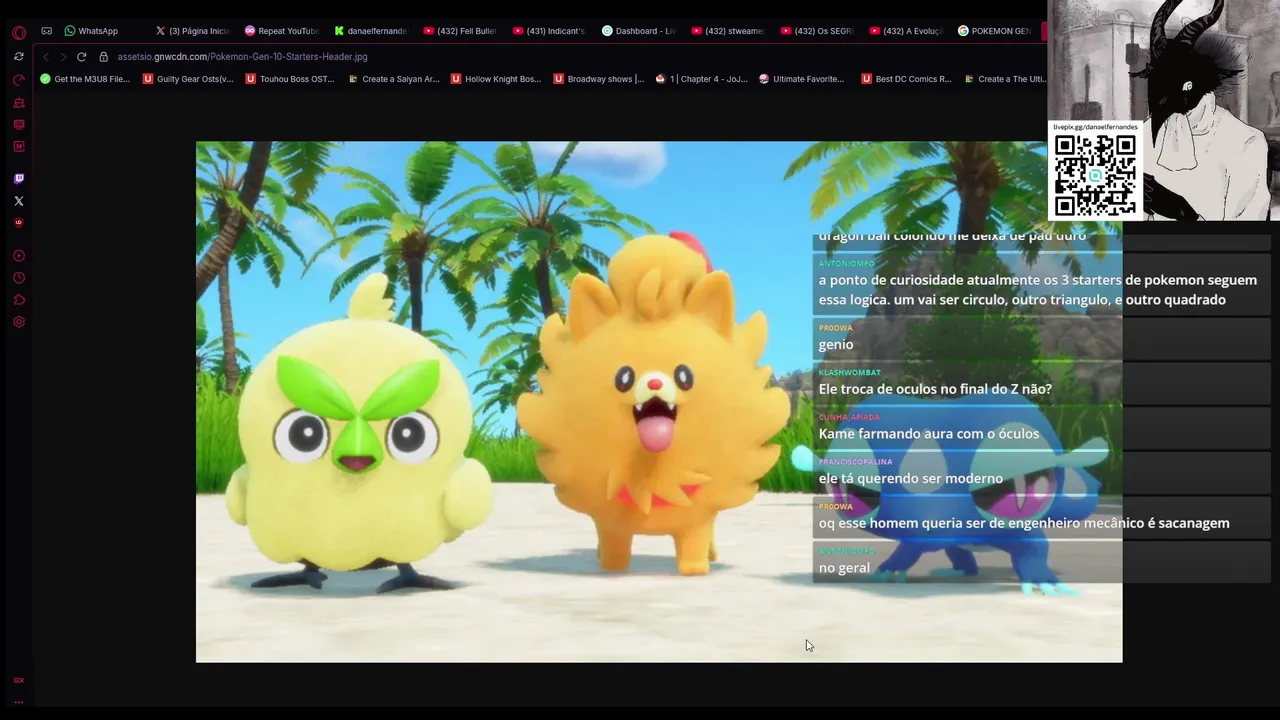The image size is (1280, 720).
Task: Open the sidebar settings gear icon
Action: [x=18, y=322]
